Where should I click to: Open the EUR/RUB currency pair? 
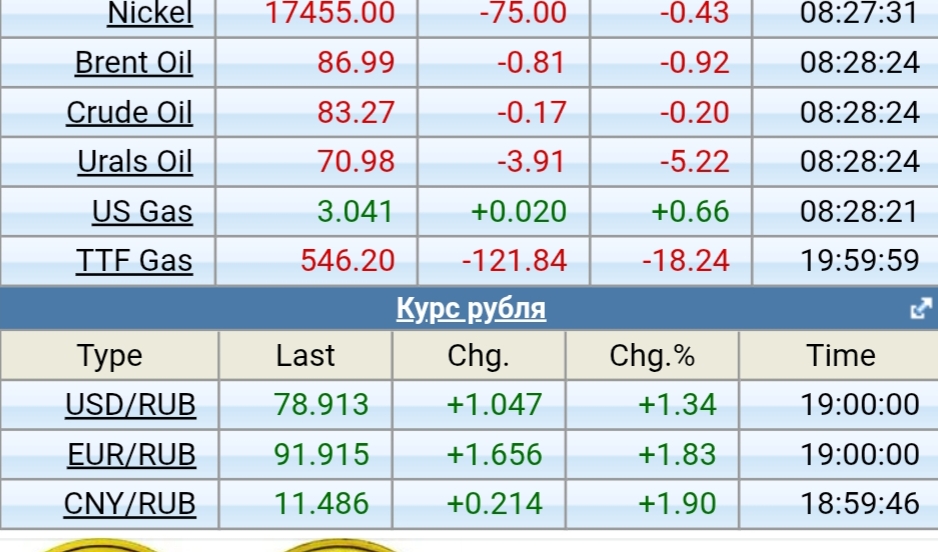click(131, 455)
